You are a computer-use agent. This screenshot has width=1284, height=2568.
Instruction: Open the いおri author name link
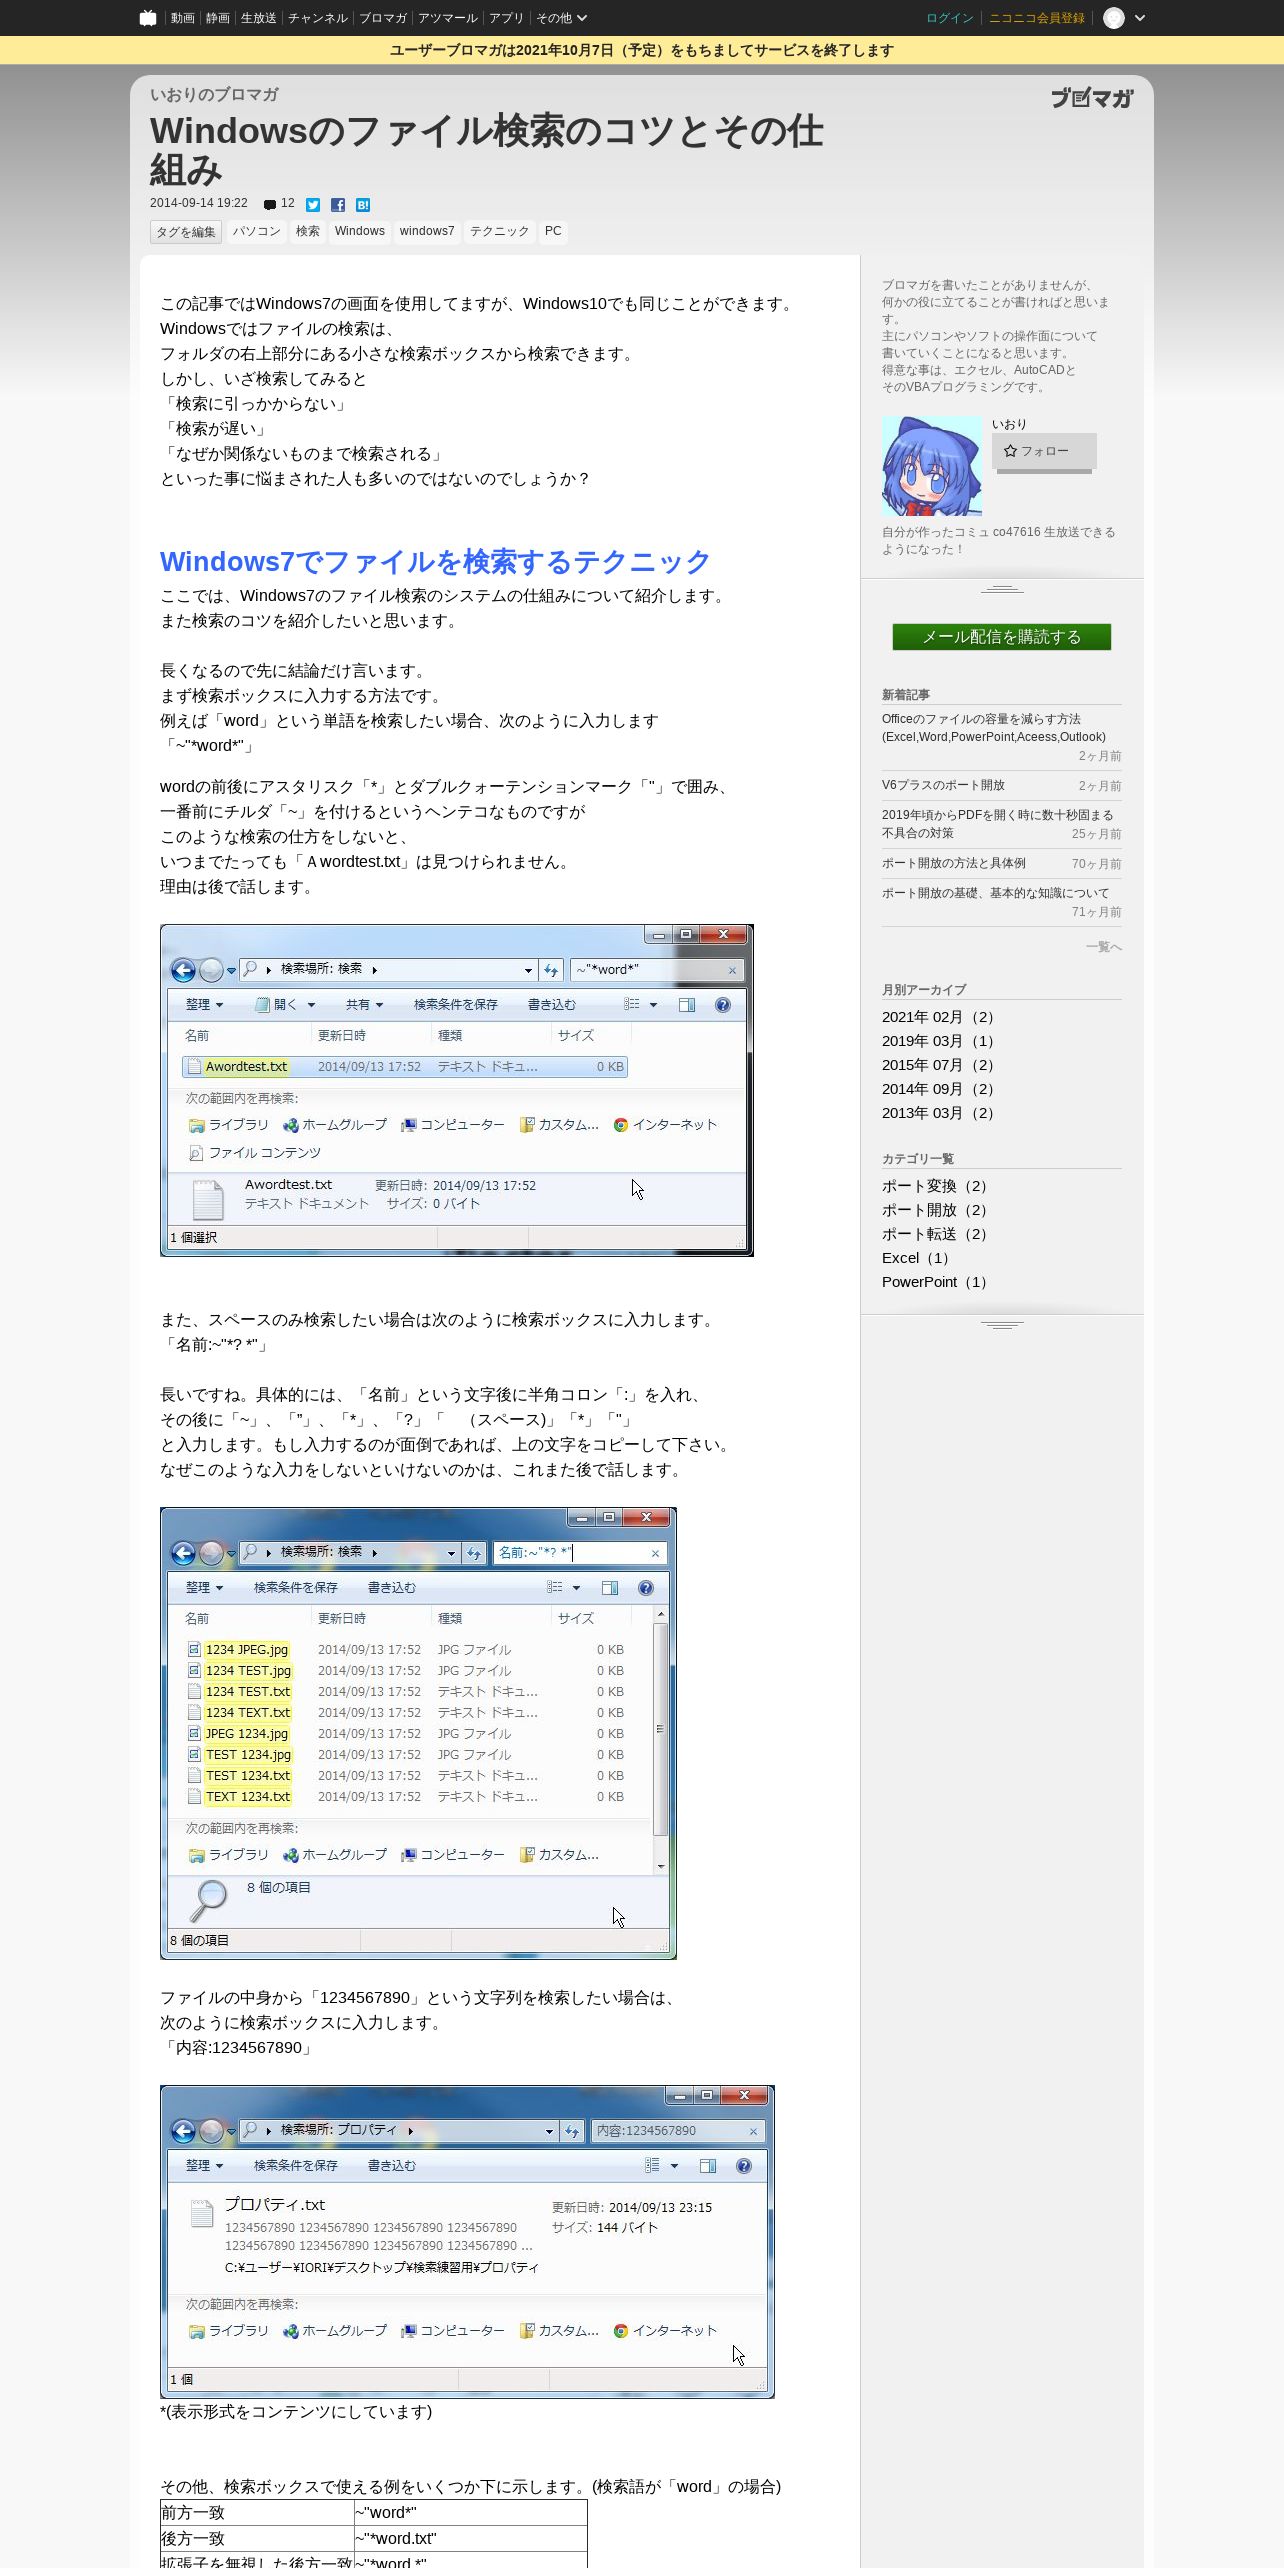tap(1009, 424)
